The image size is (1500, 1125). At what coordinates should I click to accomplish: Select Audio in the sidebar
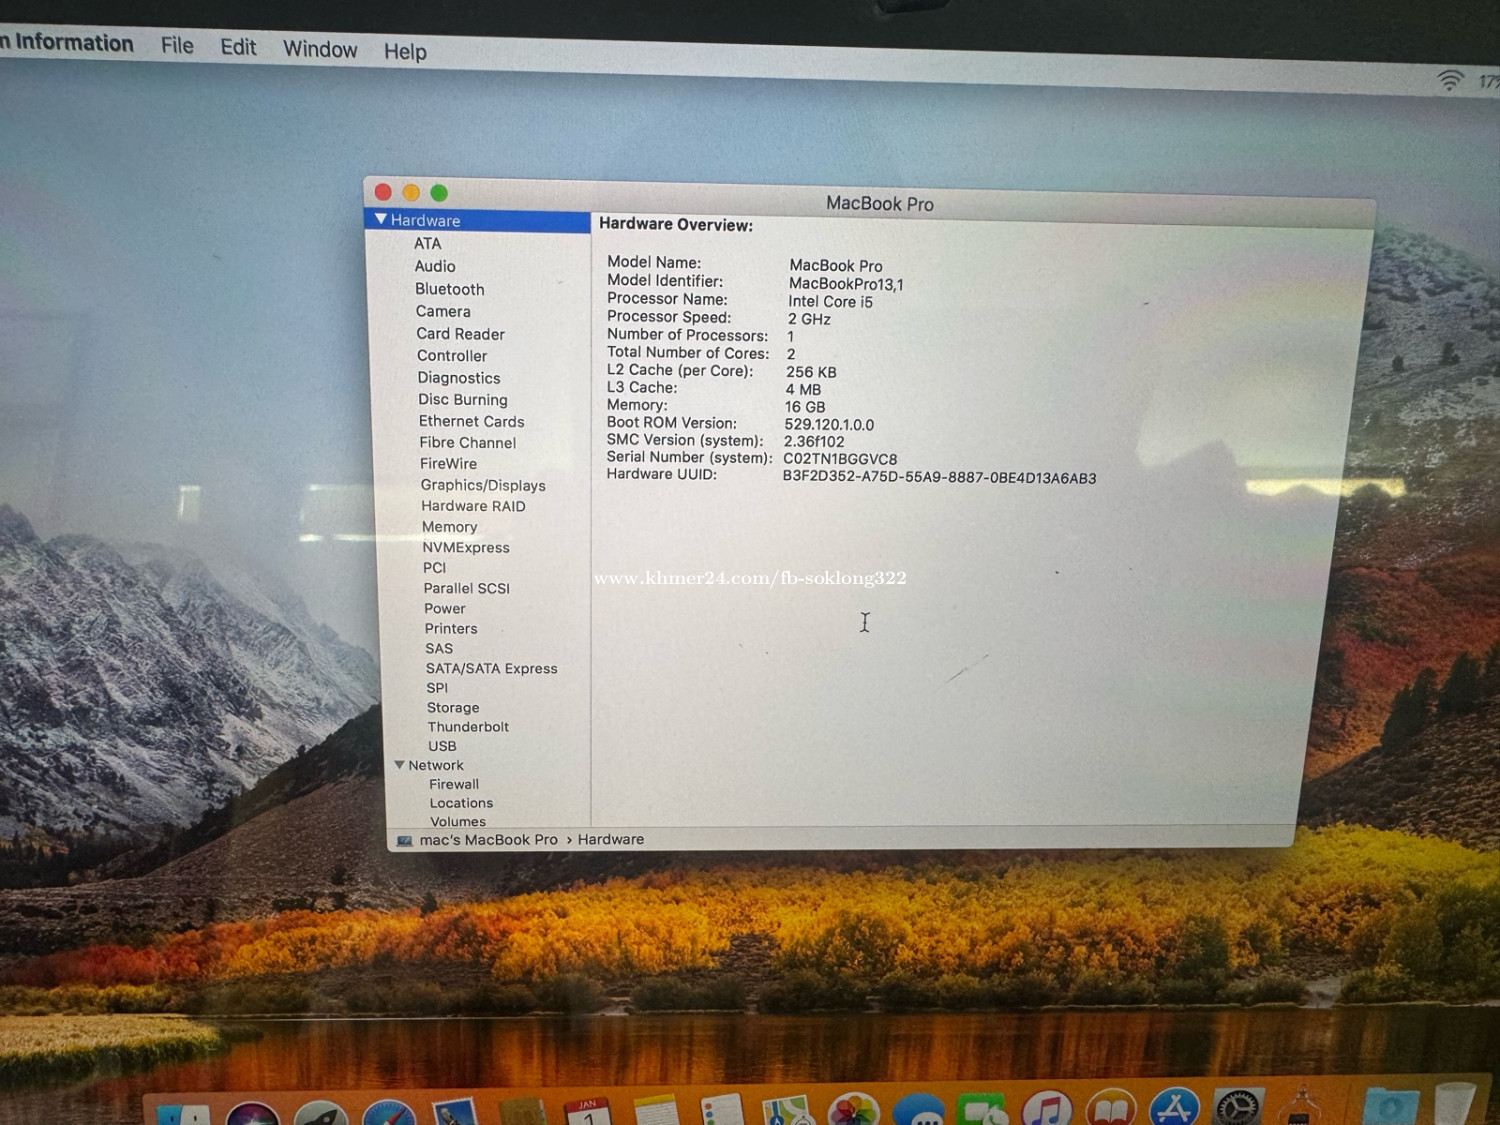pyautogui.click(x=435, y=266)
